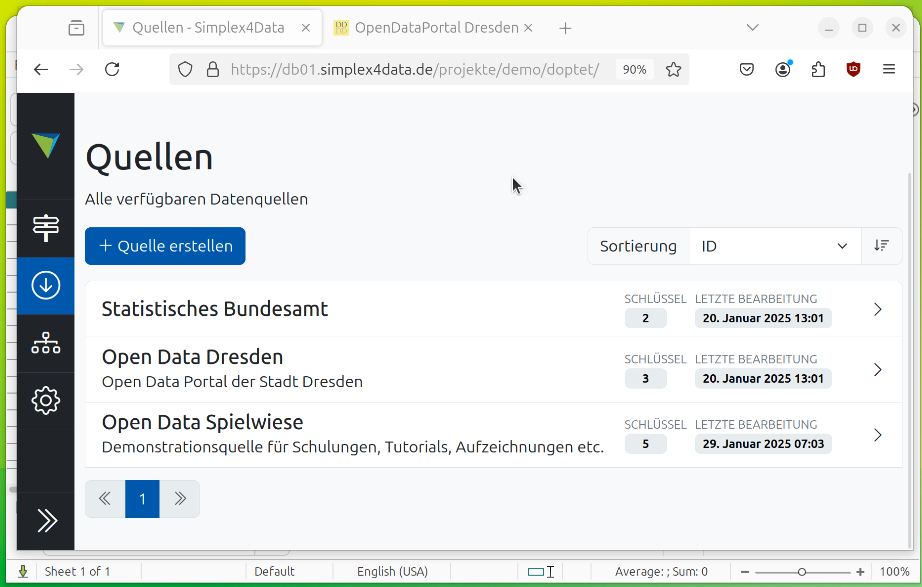
Task: Open the Open Data Dresden row arrow
Action: (x=878, y=369)
